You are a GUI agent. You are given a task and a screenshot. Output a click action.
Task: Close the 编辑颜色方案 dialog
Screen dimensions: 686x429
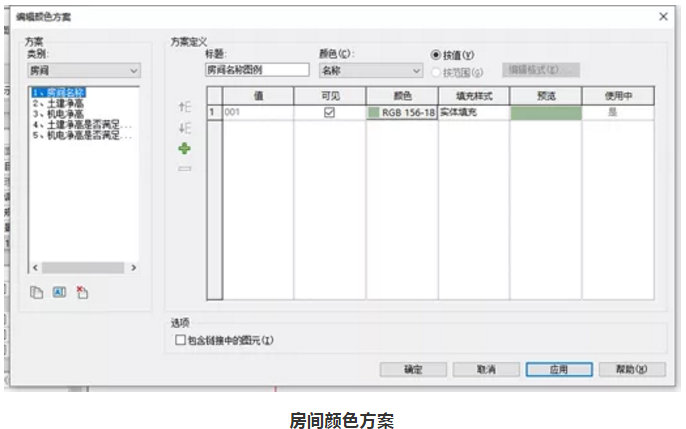tap(663, 17)
